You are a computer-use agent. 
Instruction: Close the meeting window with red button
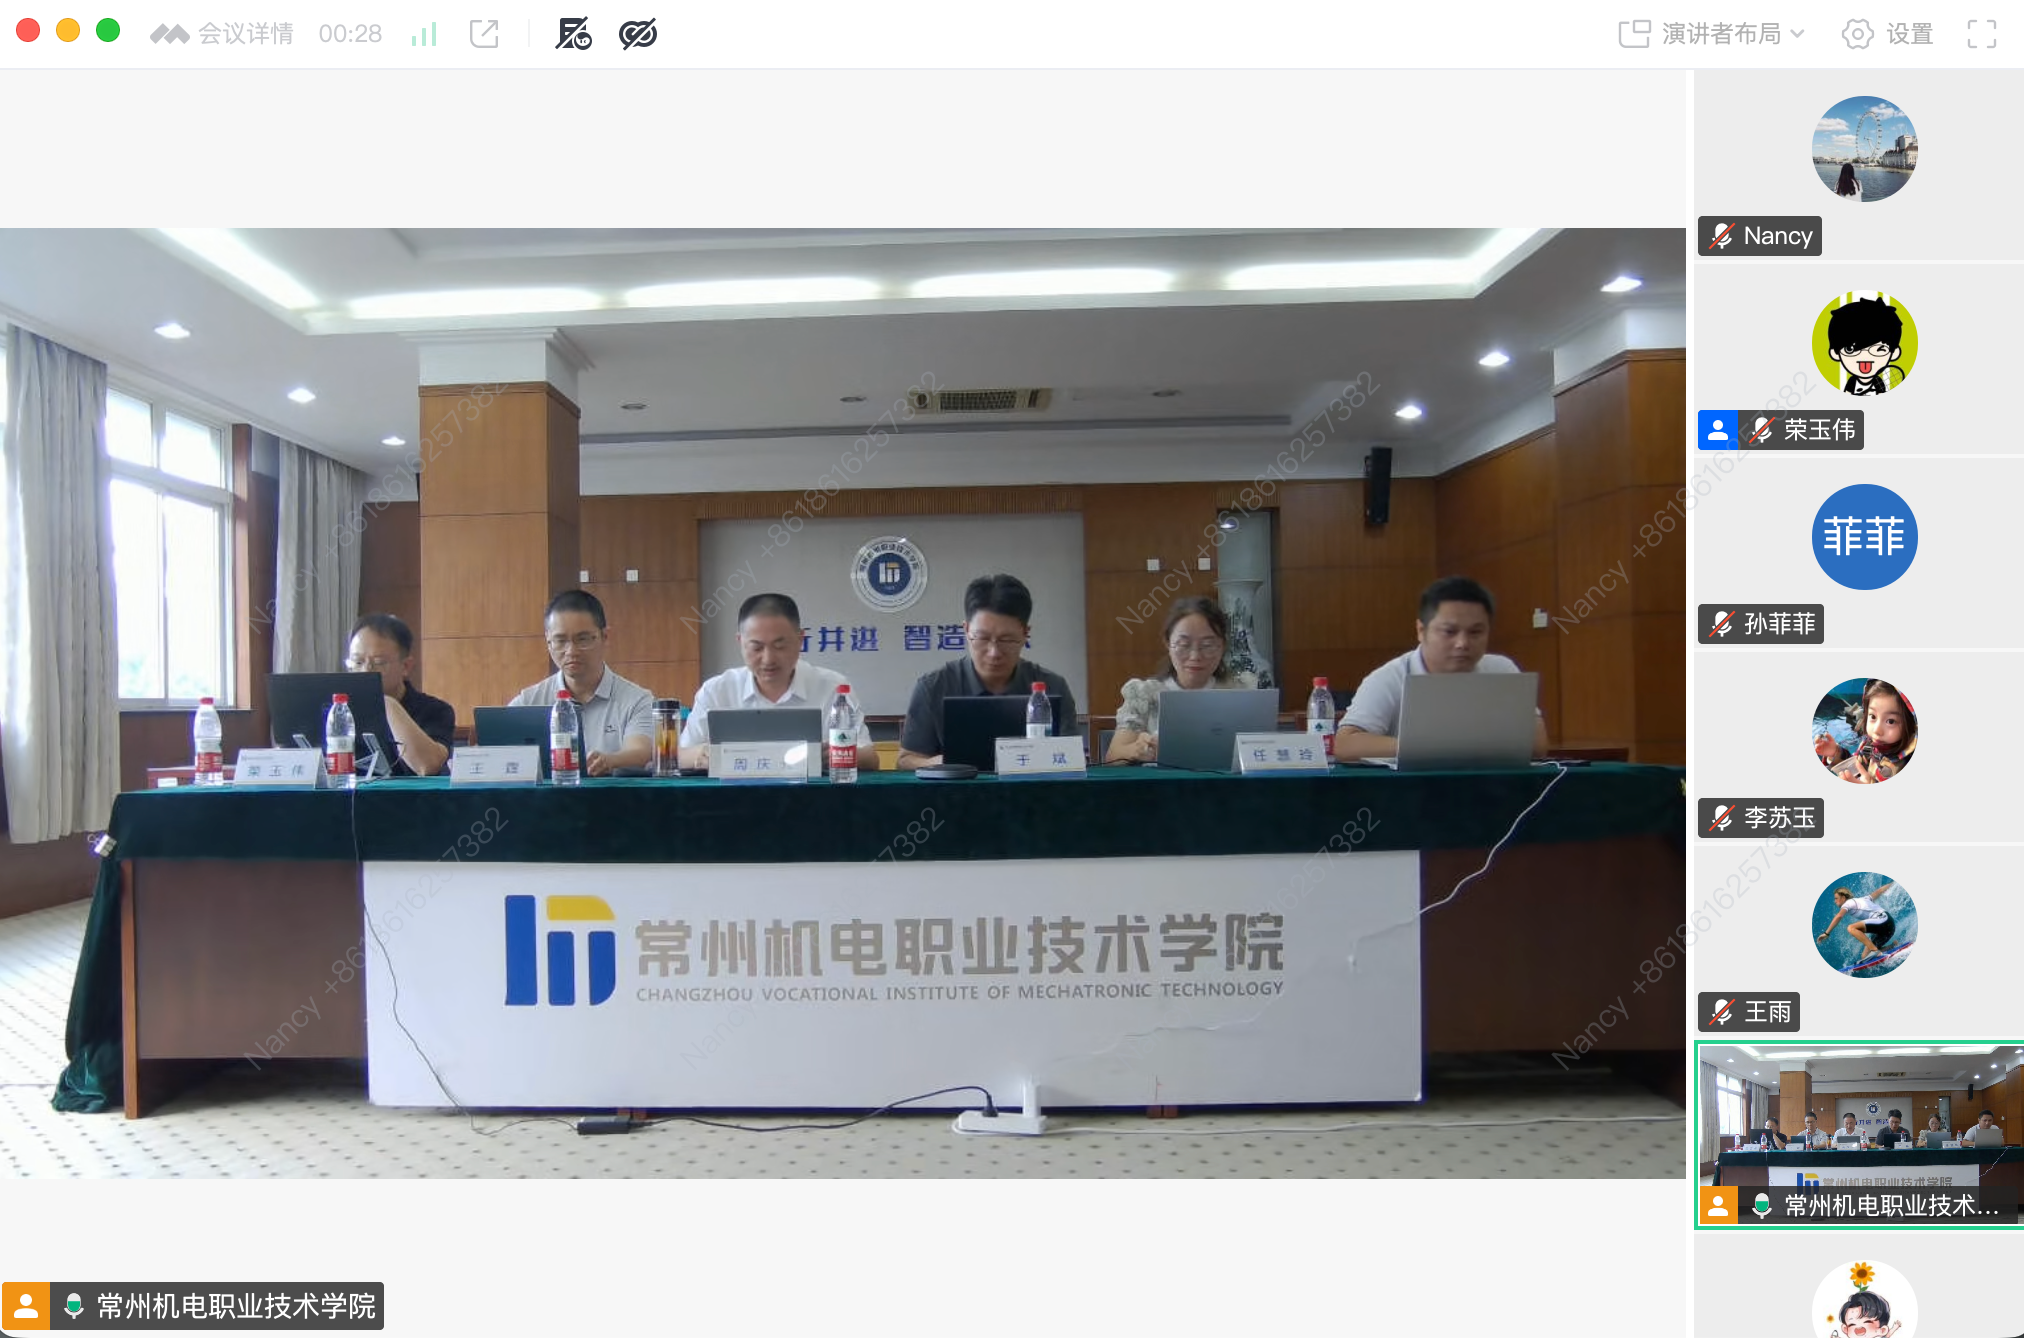28,31
